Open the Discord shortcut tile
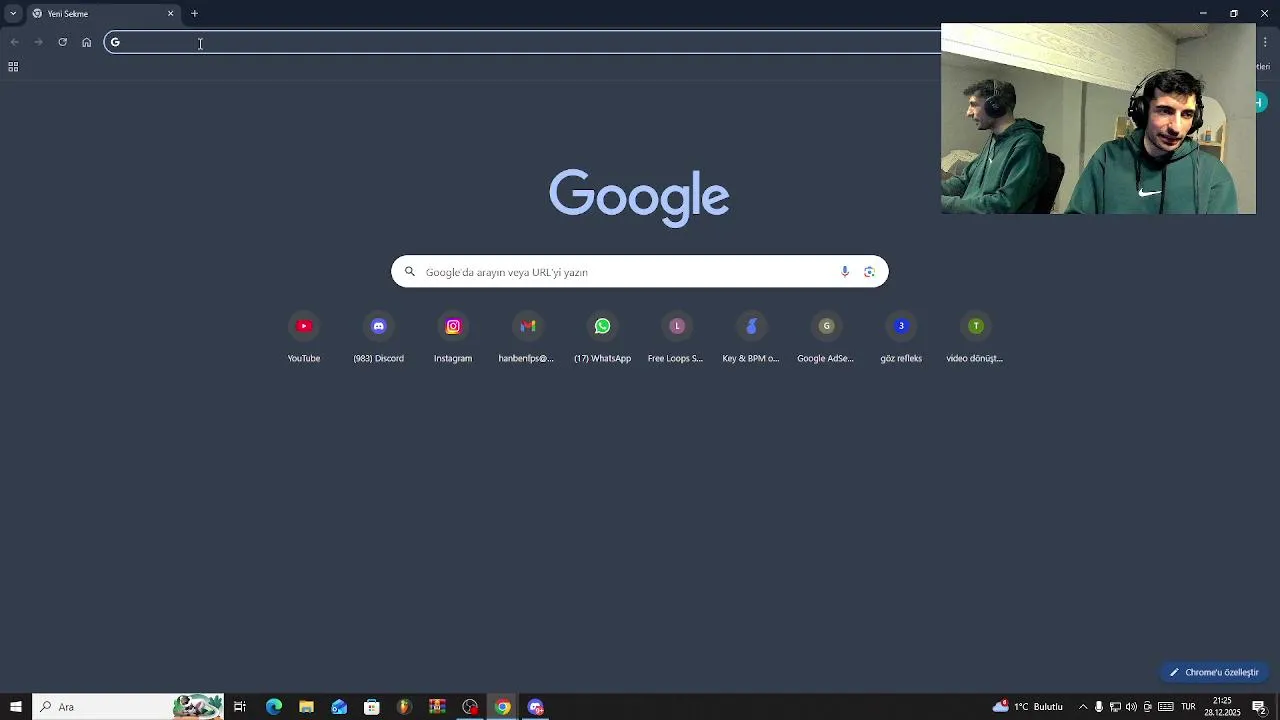The image size is (1280, 720). click(x=378, y=338)
